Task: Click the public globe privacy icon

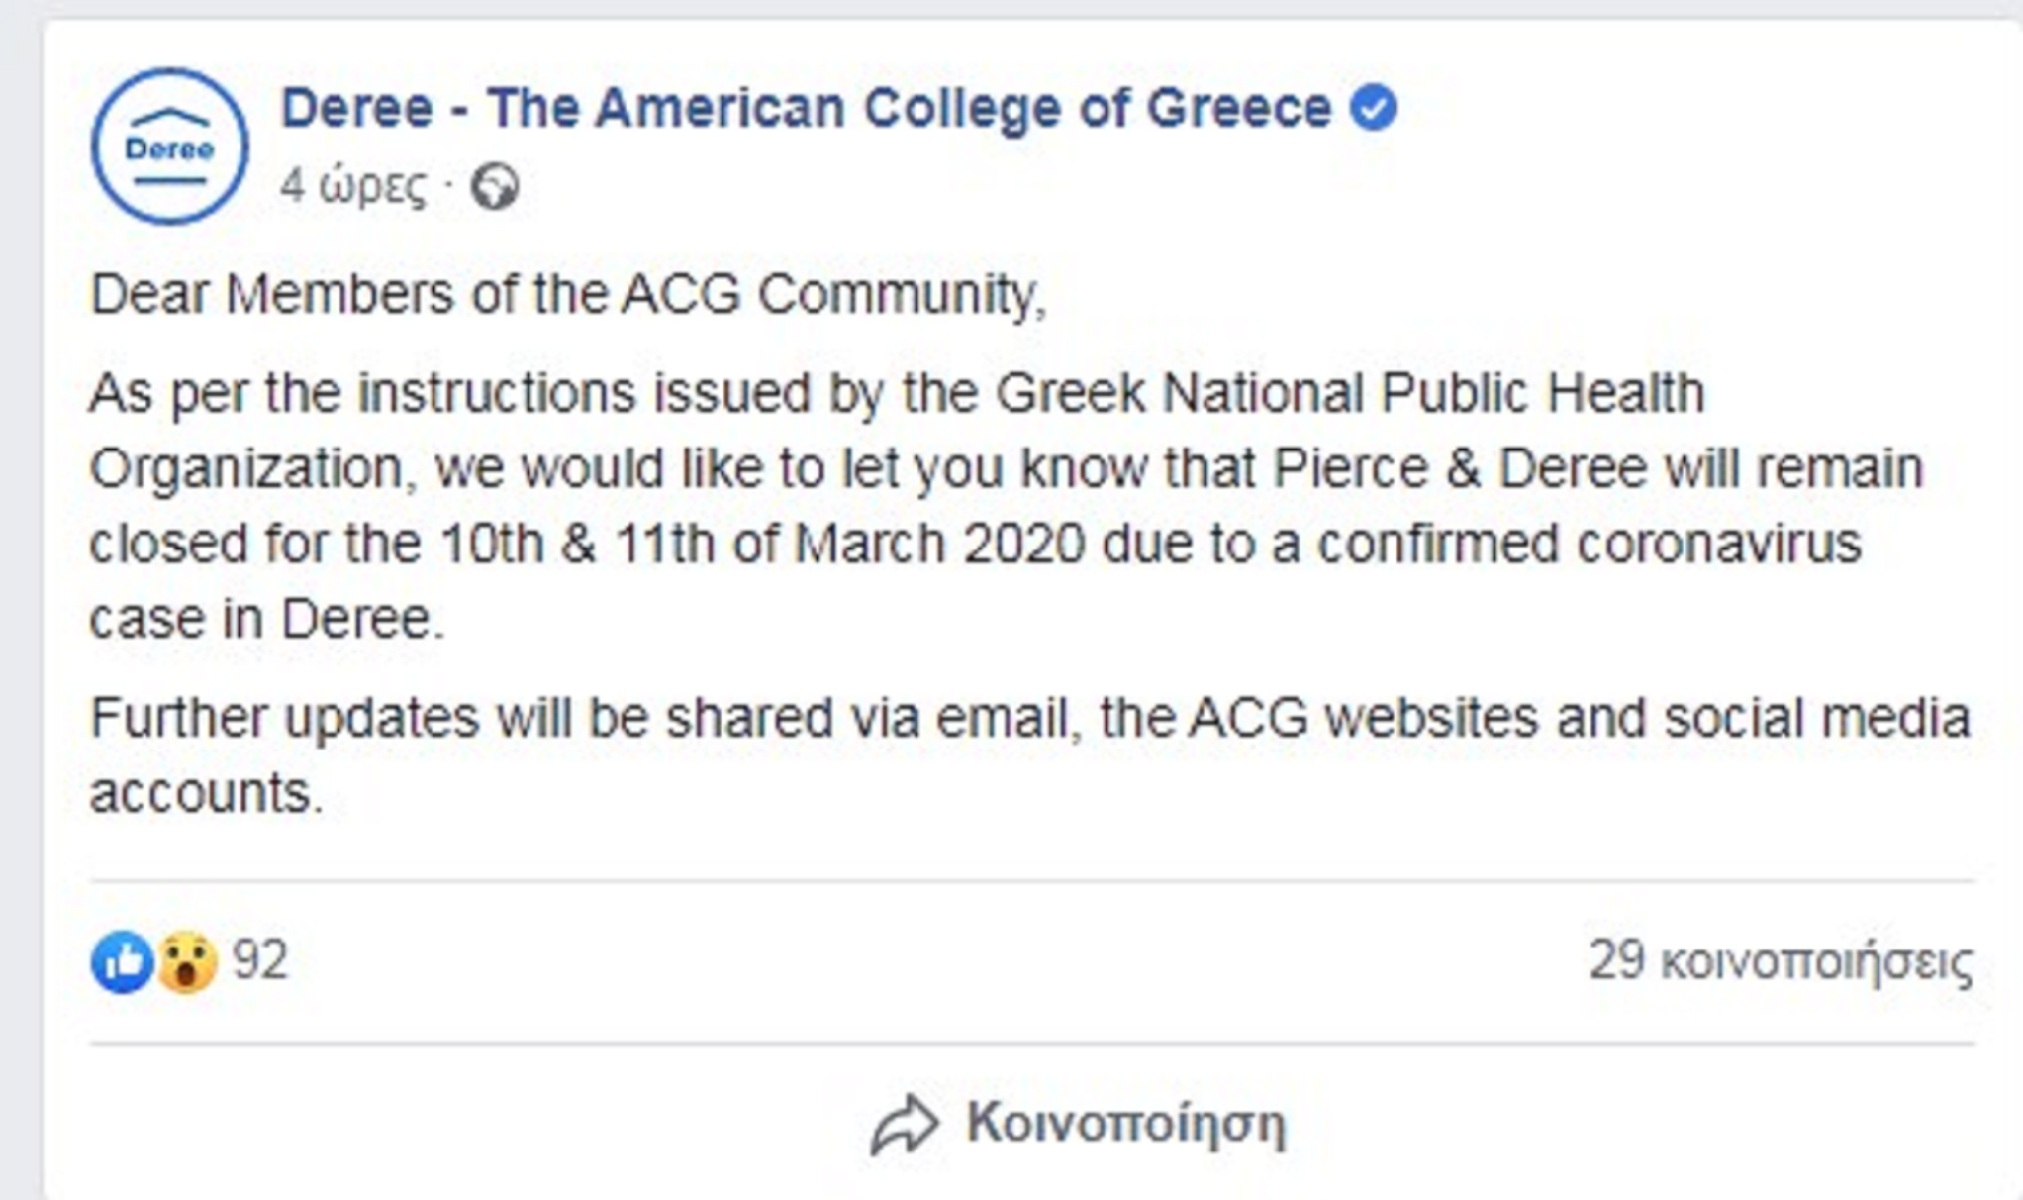Action: 495,187
